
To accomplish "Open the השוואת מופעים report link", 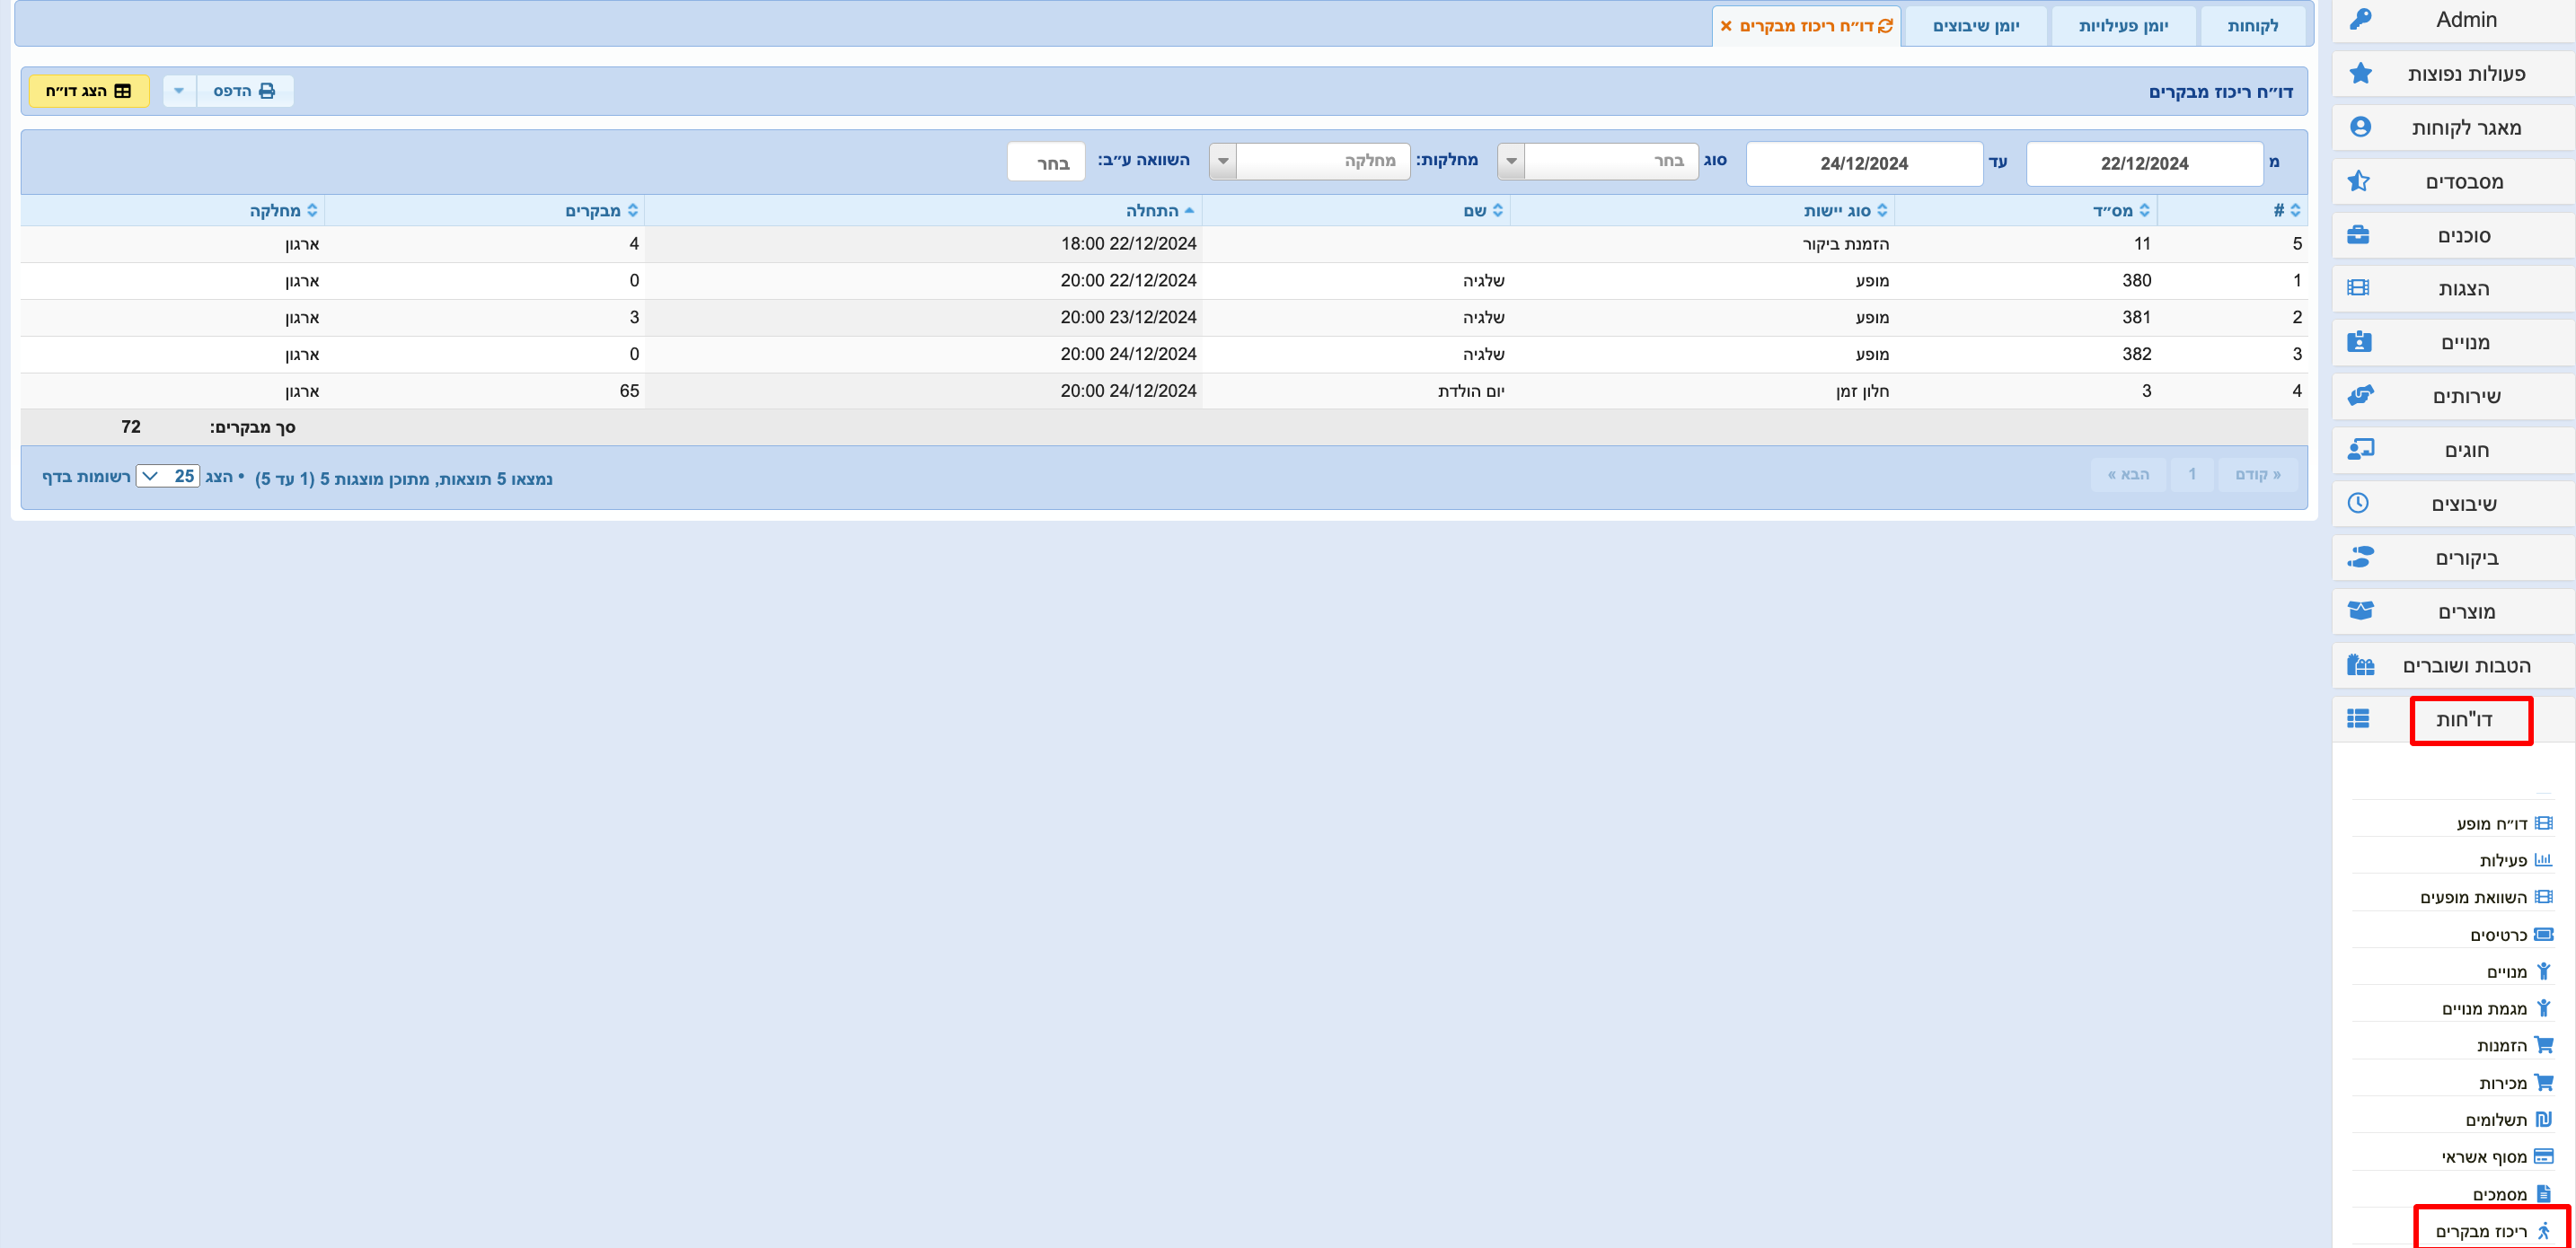I will point(2473,897).
